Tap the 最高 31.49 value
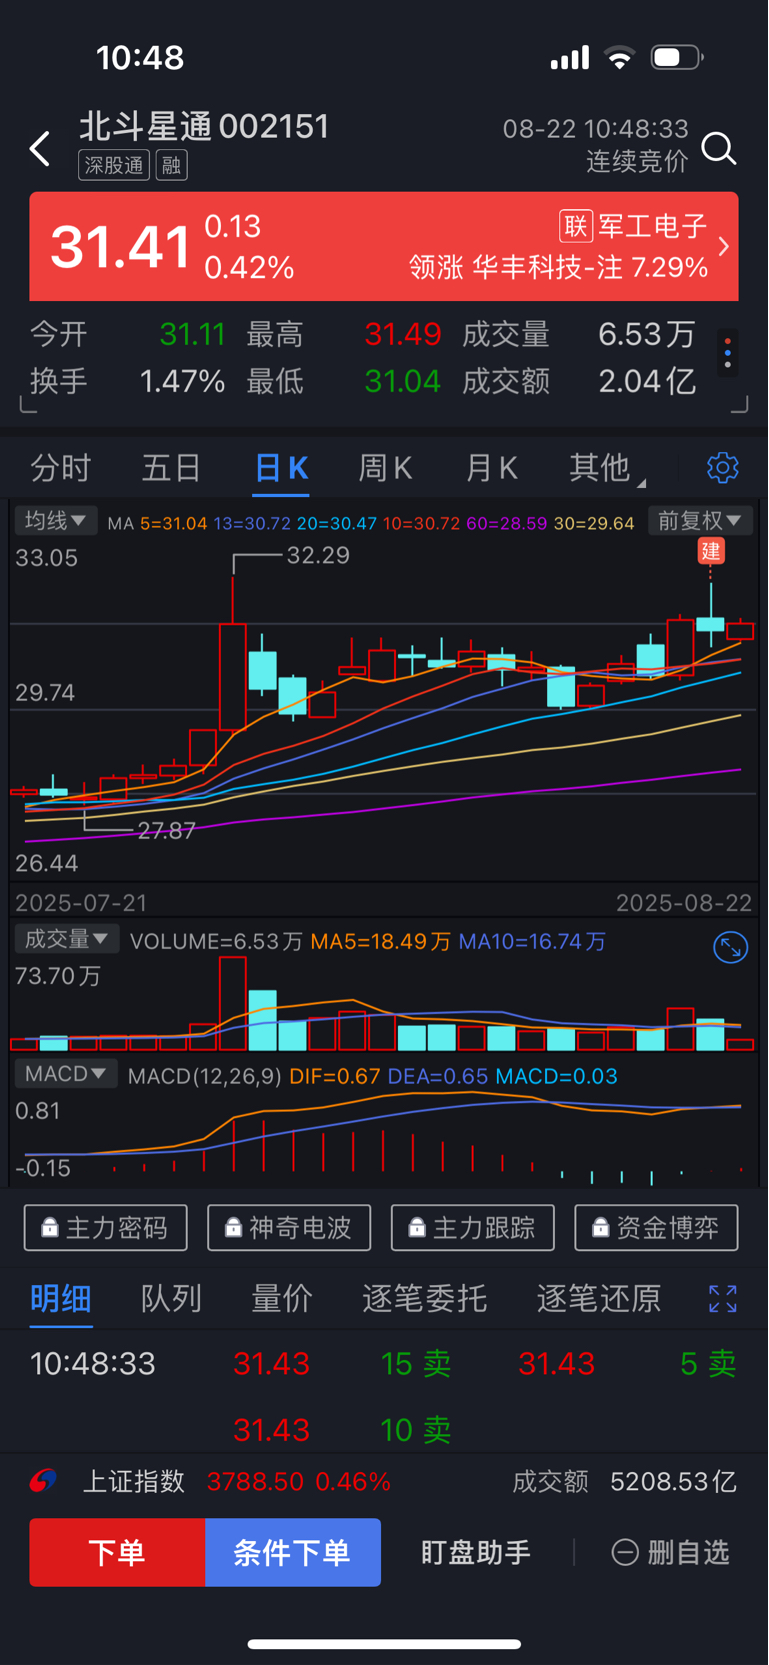This screenshot has height=1665, width=769. pyautogui.click(x=402, y=334)
